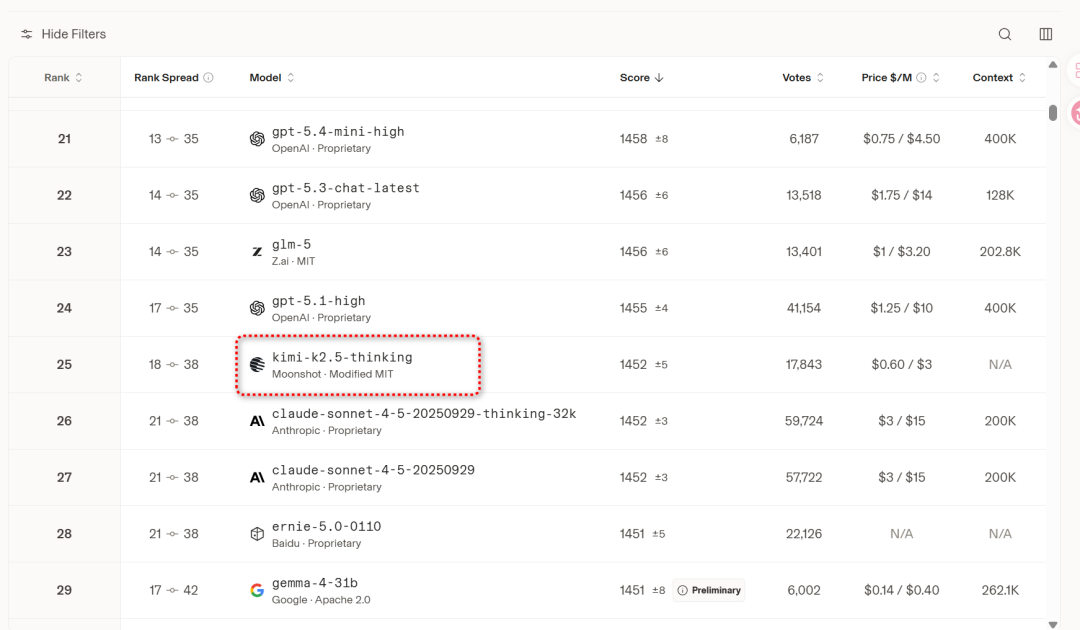Image resolution: width=1080 pixels, height=630 pixels.
Task: Click rank spread 13–35 in row 21
Action: click(x=174, y=139)
